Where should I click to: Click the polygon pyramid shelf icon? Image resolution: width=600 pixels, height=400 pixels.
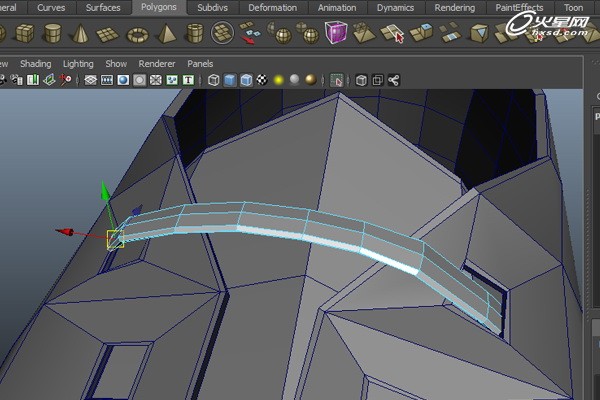tap(165, 34)
